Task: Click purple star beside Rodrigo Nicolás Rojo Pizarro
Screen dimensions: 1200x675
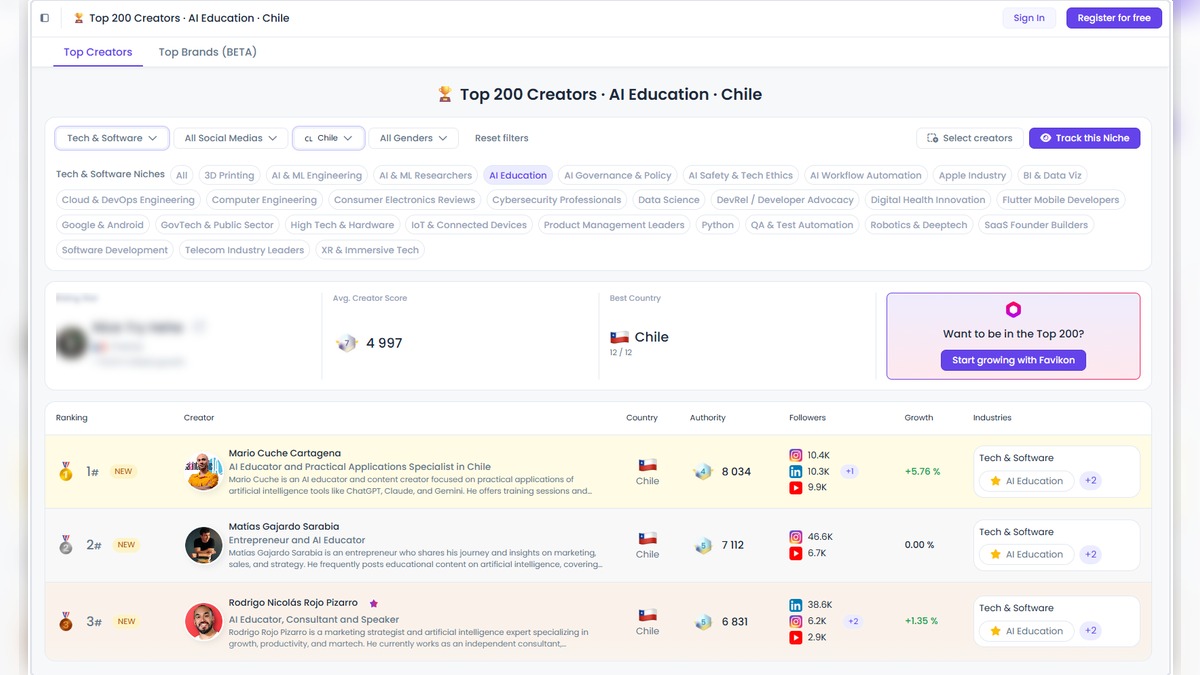Action: tap(374, 604)
